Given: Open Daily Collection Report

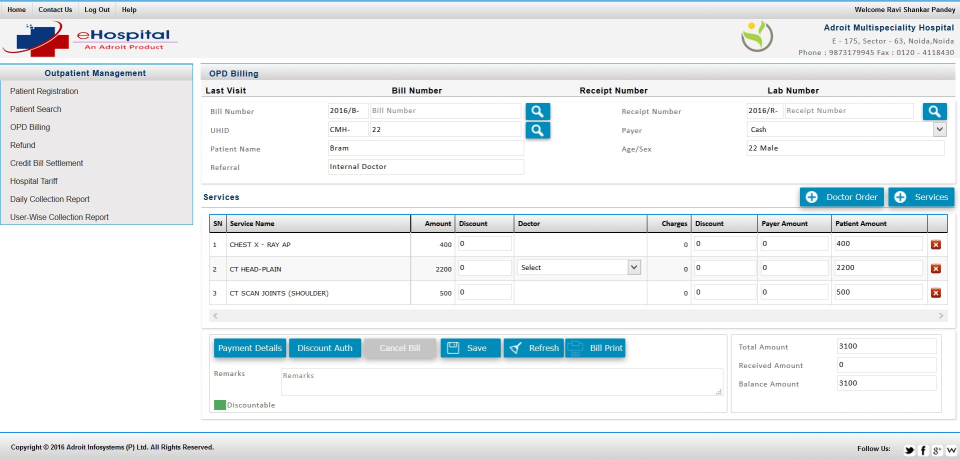Looking at the screenshot, I should (x=50, y=199).
